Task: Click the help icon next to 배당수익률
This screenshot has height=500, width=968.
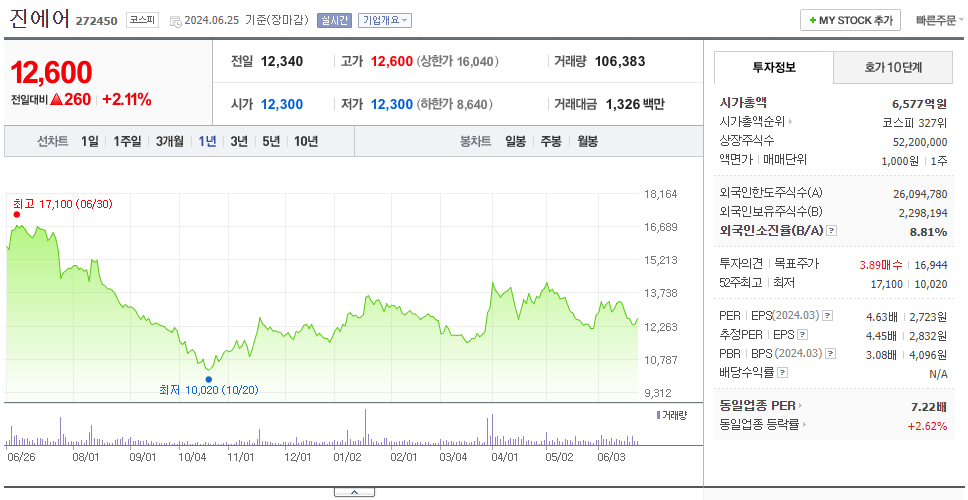Action: point(782,373)
